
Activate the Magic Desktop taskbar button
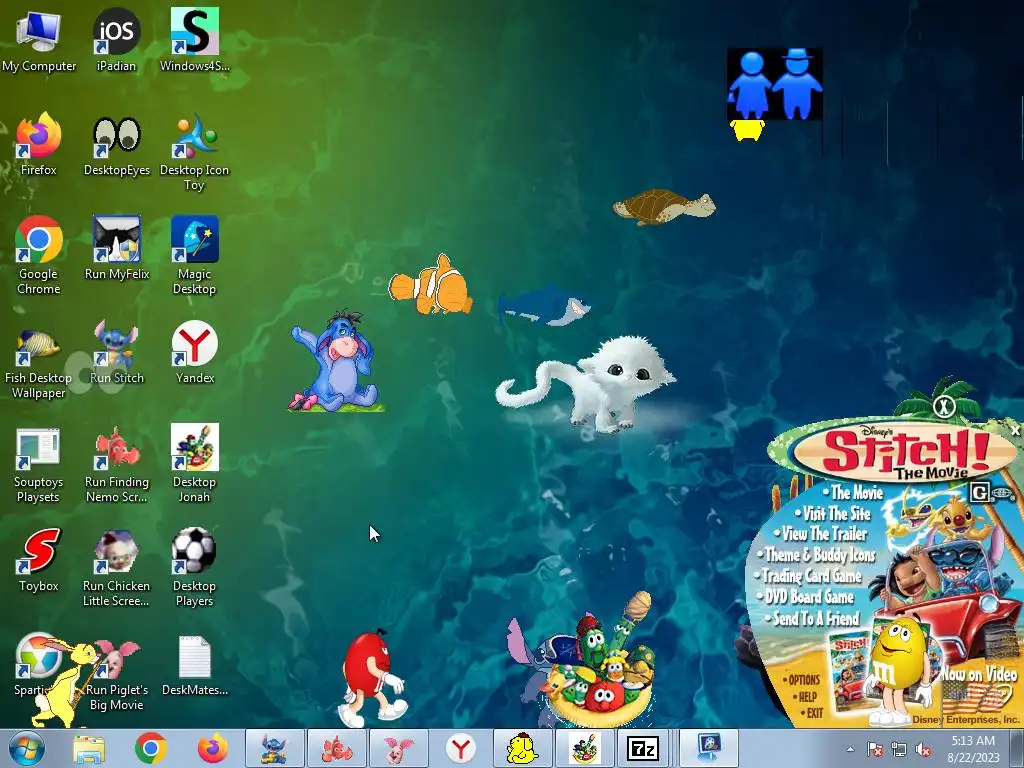[709, 748]
